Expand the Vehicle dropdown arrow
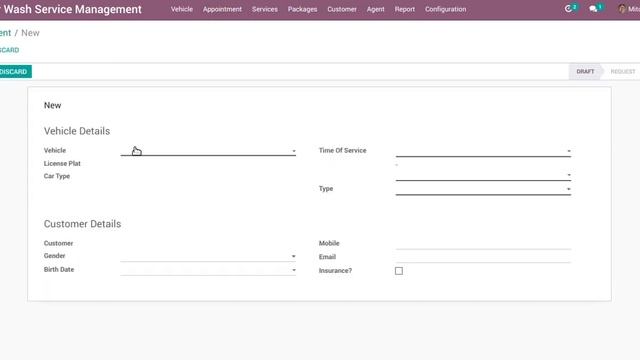The height and width of the screenshot is (360, 640). point(293,151)
